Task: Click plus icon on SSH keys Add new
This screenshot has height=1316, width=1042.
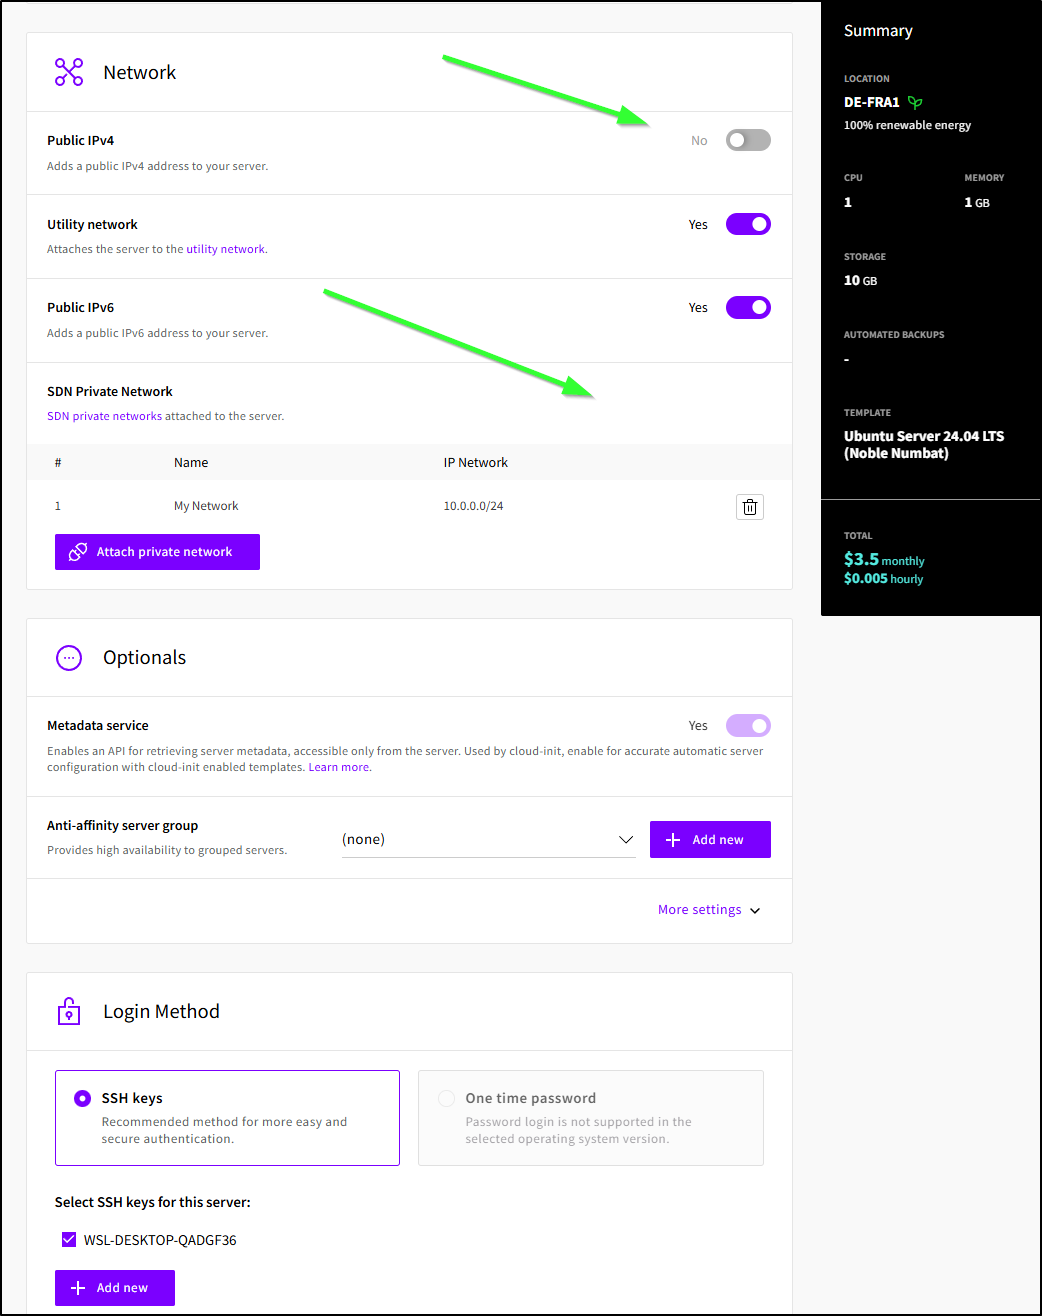Action: (x=78, y=1288)
